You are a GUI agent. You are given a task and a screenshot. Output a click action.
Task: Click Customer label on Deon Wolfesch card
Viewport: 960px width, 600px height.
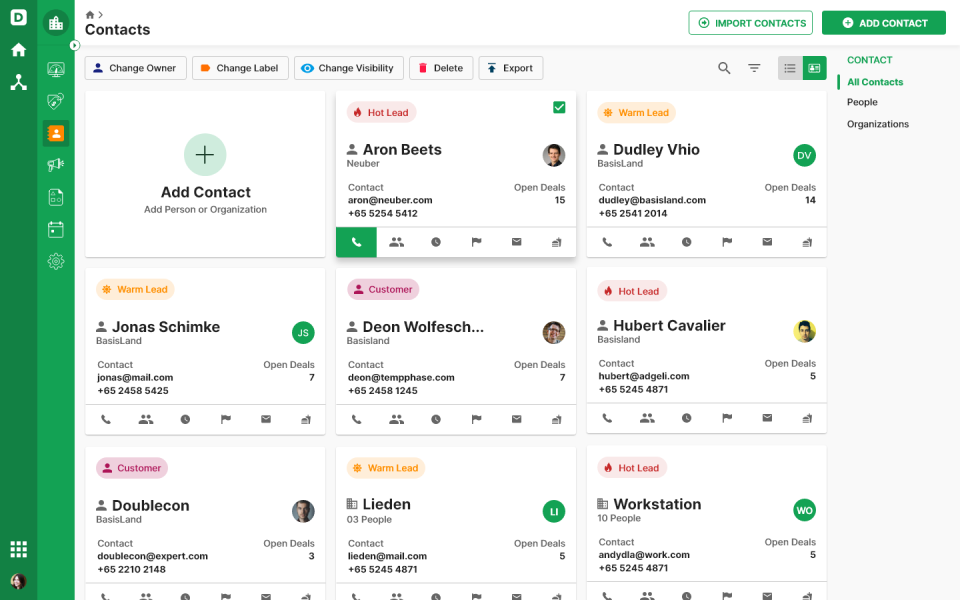[383, 290]
